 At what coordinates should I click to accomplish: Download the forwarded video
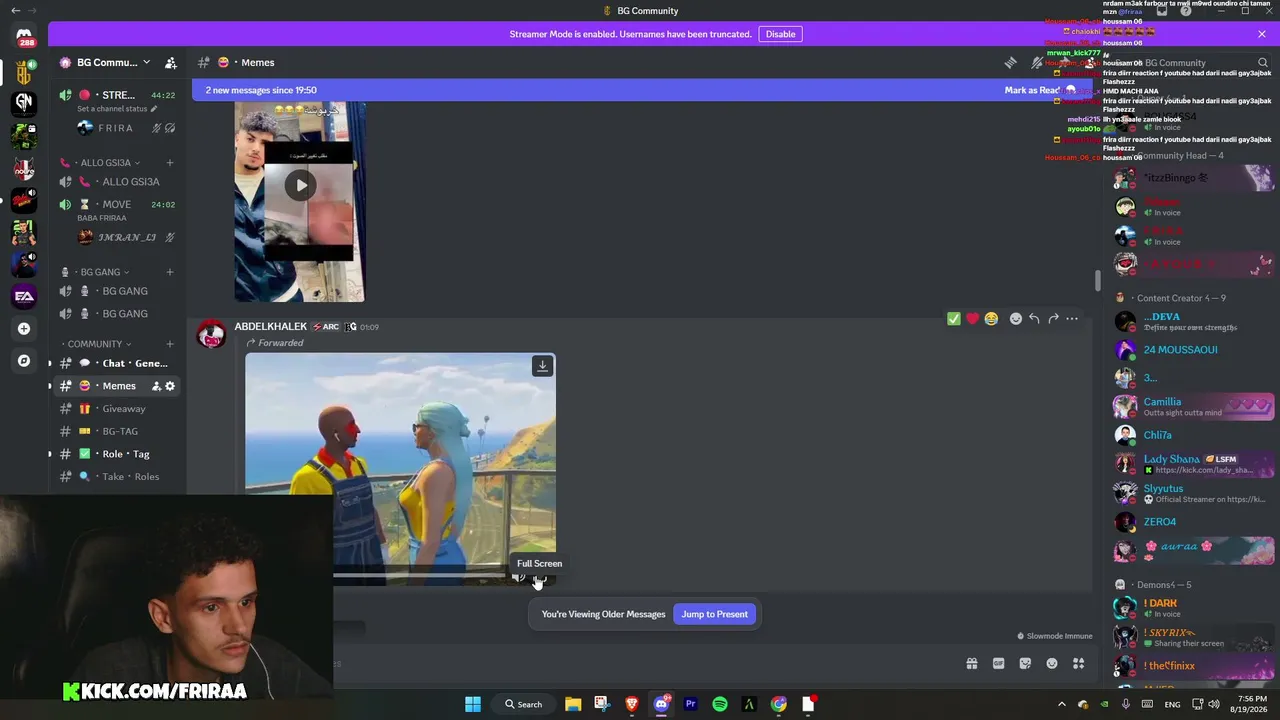(542, 366)
